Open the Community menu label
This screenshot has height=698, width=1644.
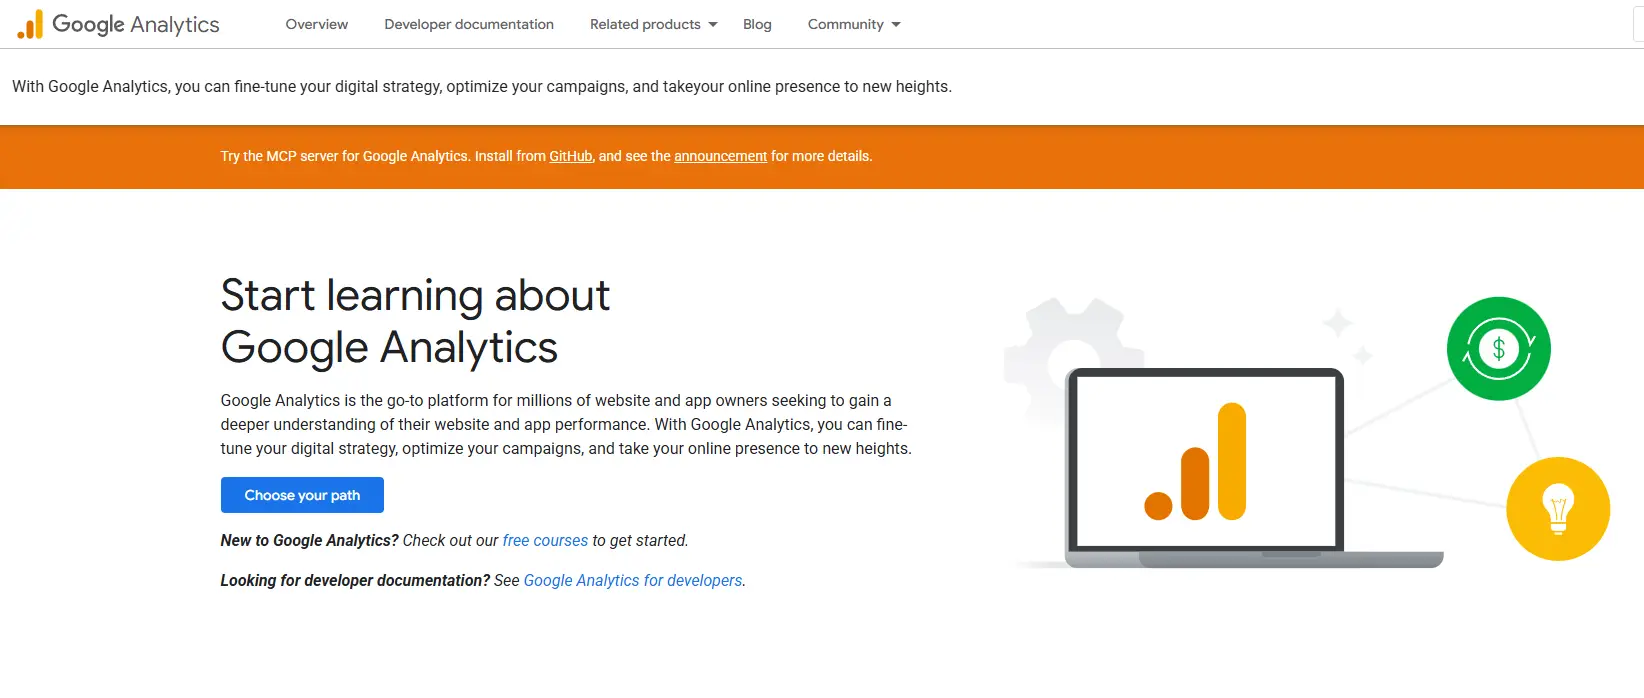coord(845,25)
